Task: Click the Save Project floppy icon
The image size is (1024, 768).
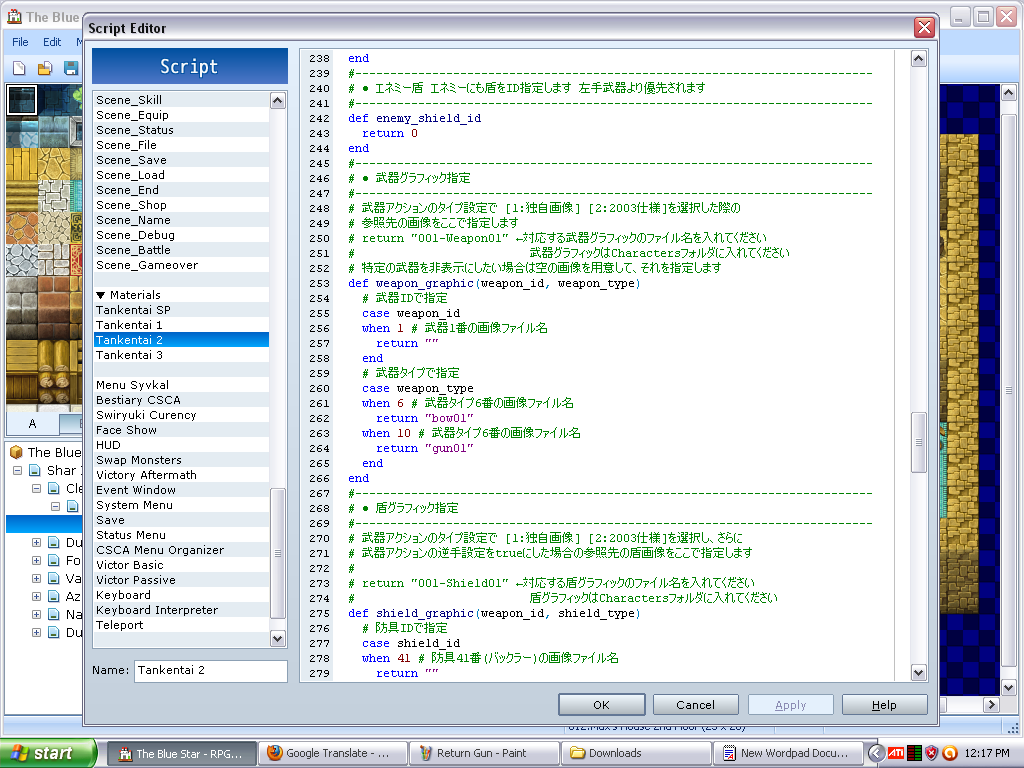Action: point(71,68)
